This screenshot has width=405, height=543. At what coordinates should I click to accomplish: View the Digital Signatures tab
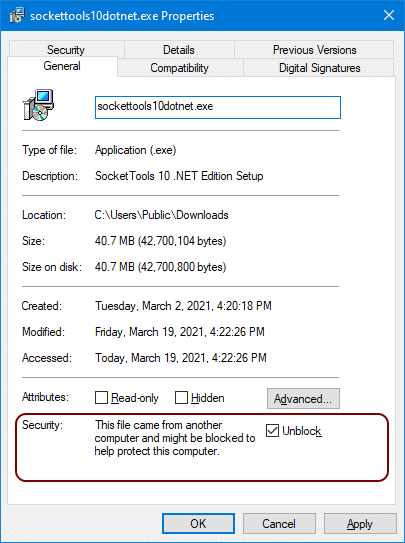pos(320,68)
